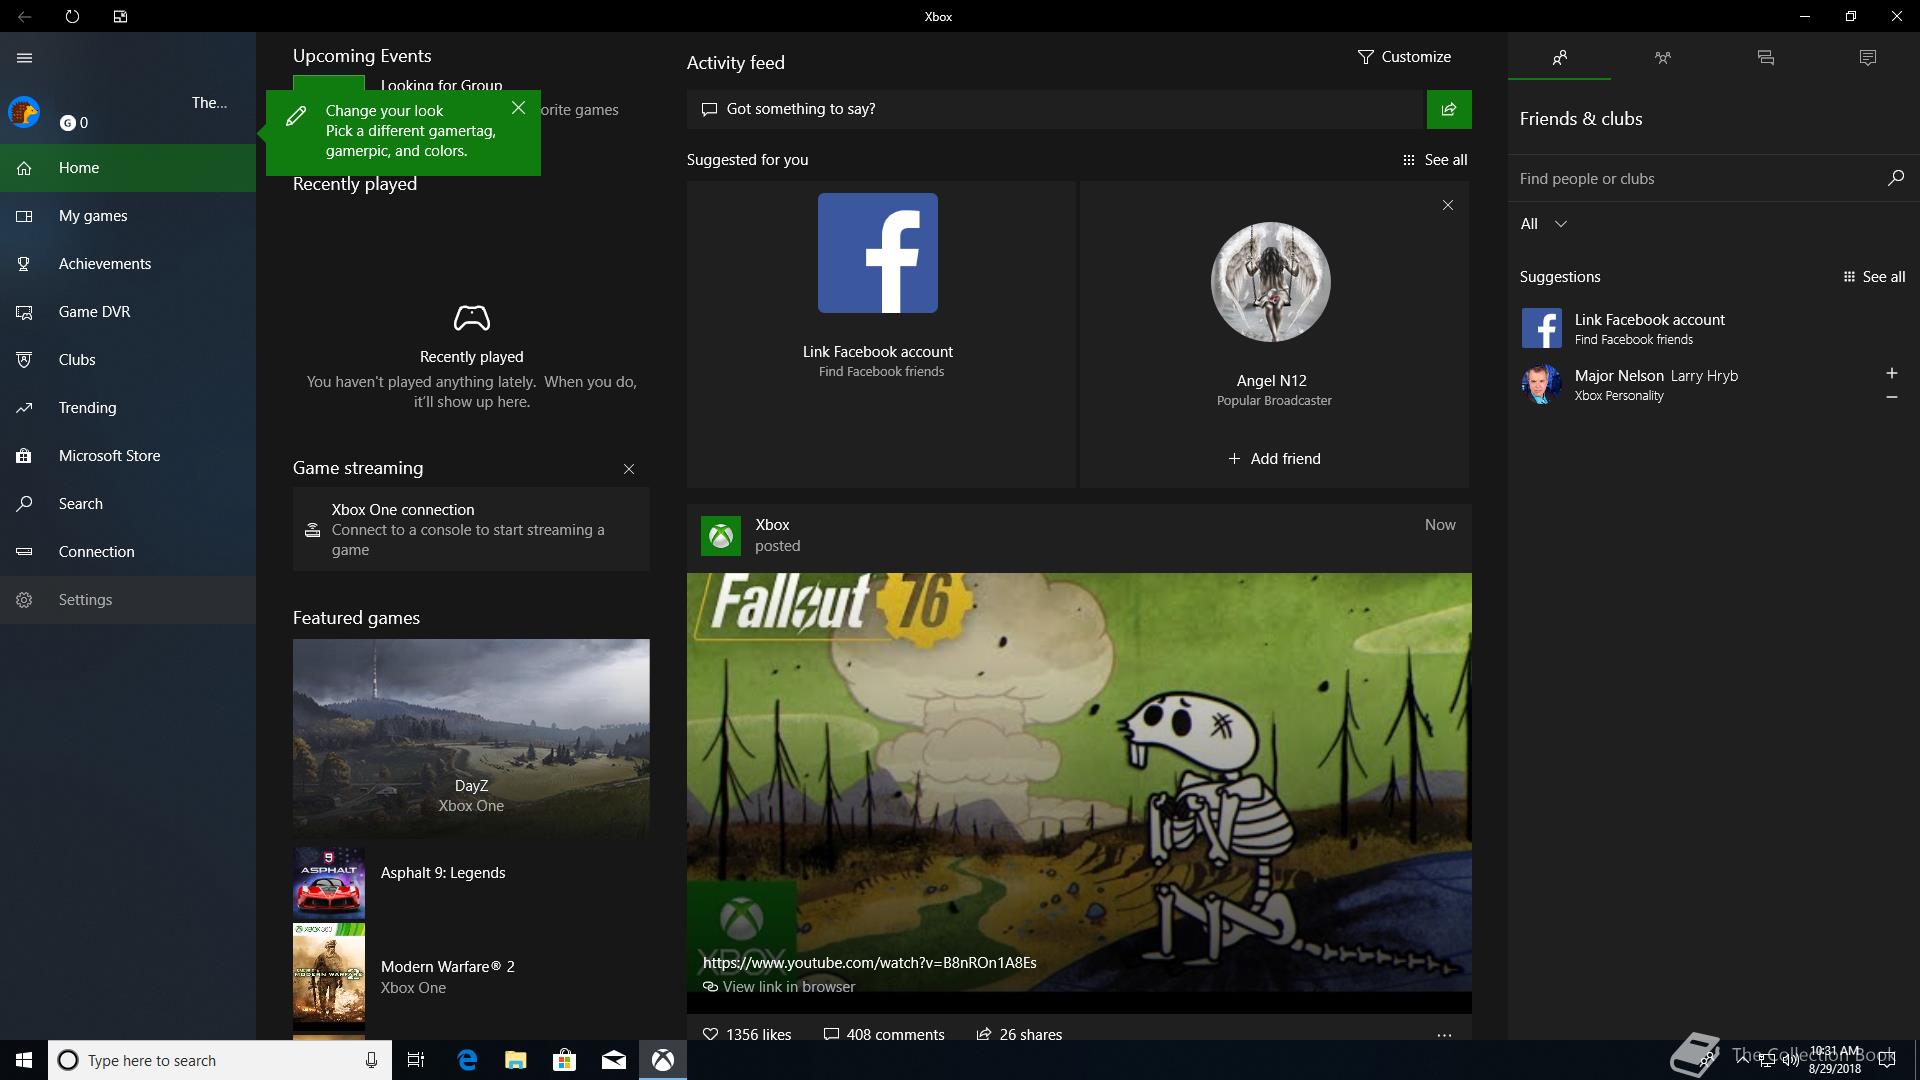
Task: Switch to Activity alerts tab icon
Action: point(1868,58)
